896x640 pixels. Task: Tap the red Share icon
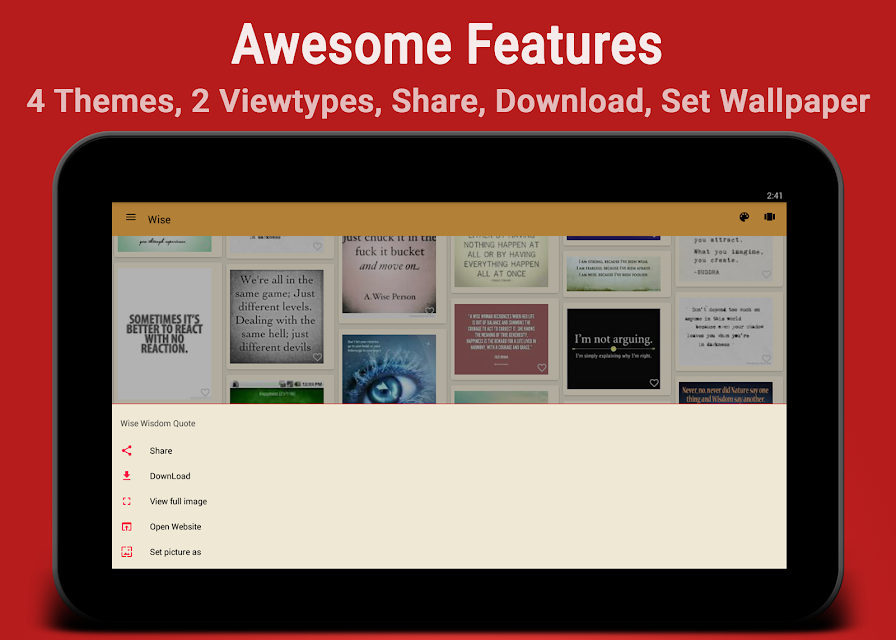[x=127, y=450]
